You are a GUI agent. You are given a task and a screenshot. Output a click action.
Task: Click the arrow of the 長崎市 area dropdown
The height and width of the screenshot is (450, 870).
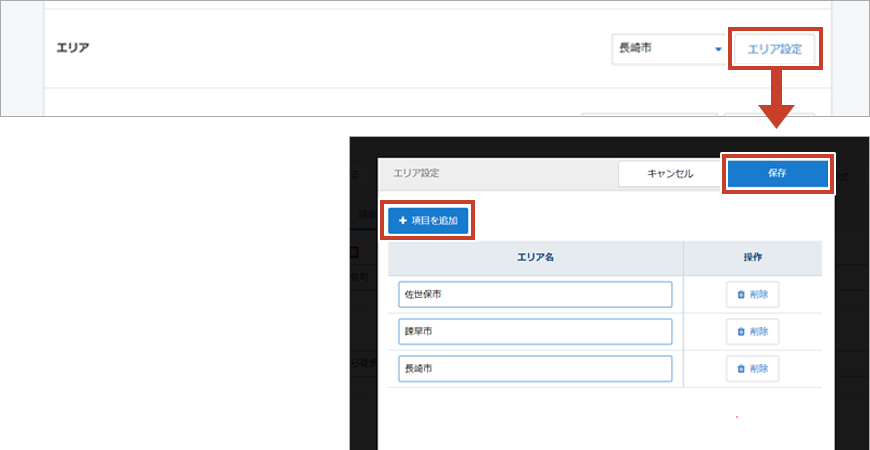coord(717,49)
